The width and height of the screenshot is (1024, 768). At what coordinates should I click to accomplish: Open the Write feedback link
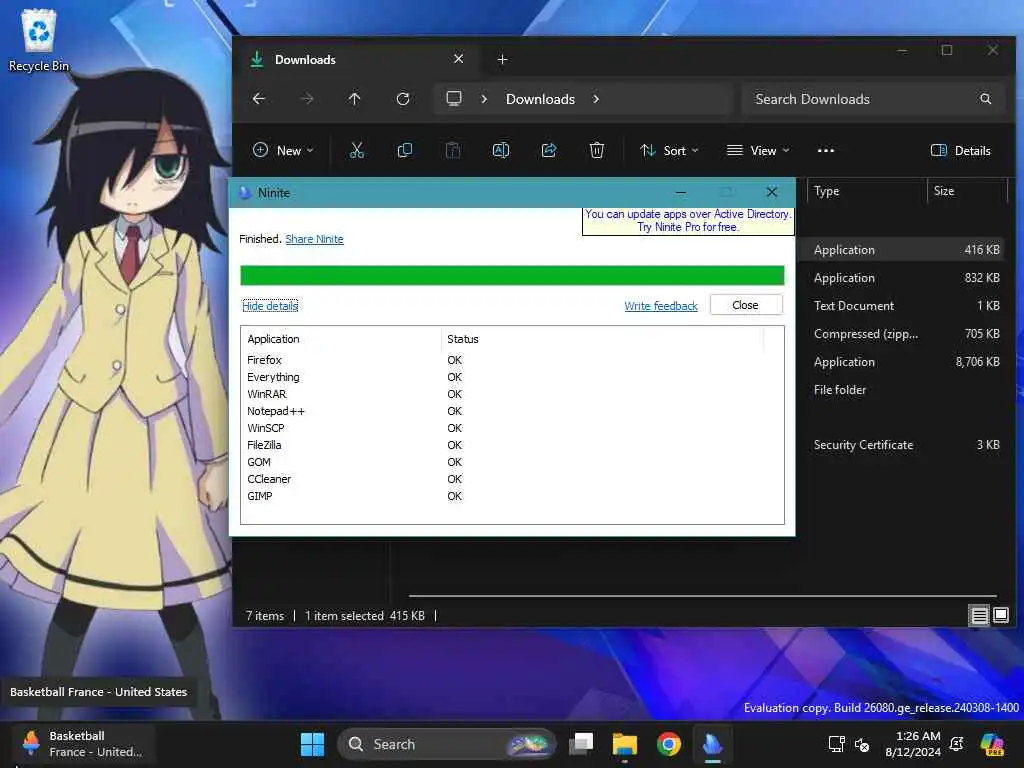tap(661, 306)
